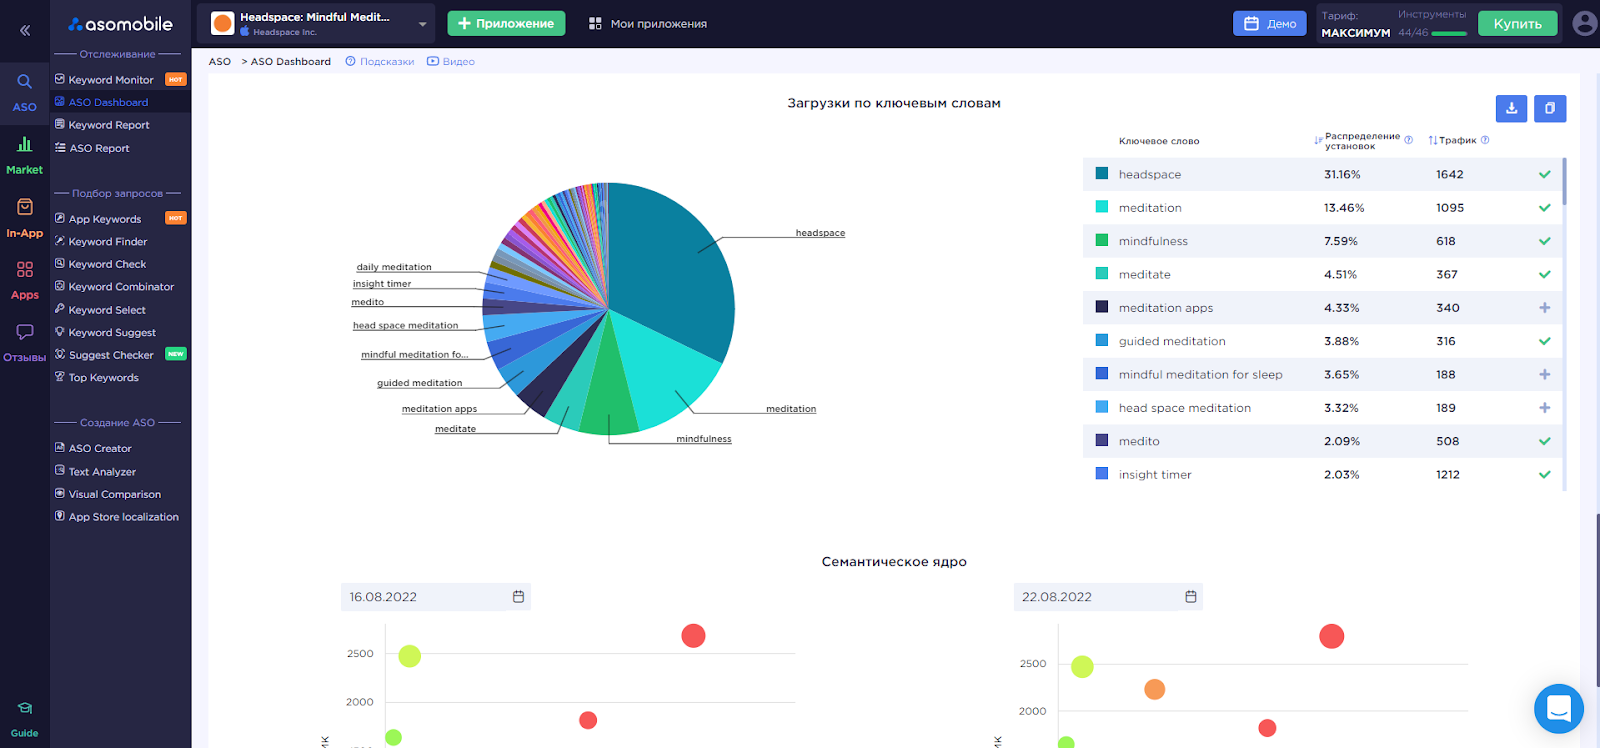Open the Apps grid icon in sidebar

(x=25, y=280)
